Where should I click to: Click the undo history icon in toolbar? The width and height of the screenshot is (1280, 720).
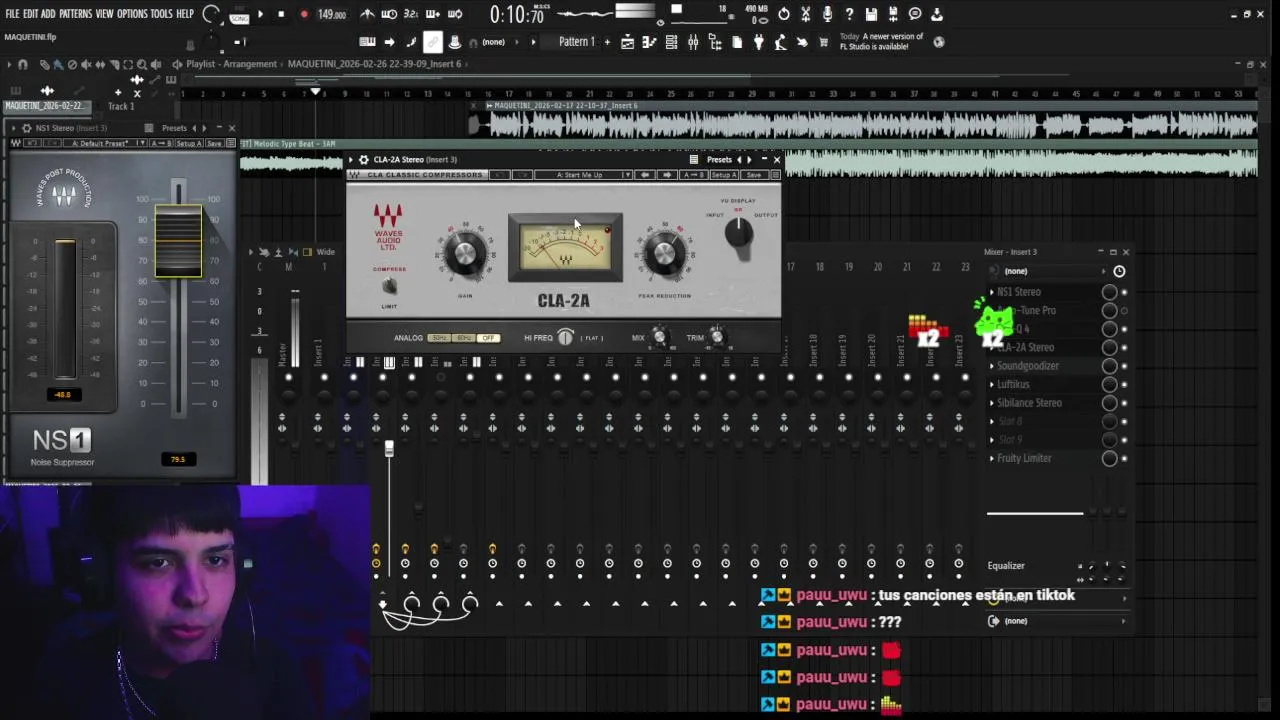[783, 14]
